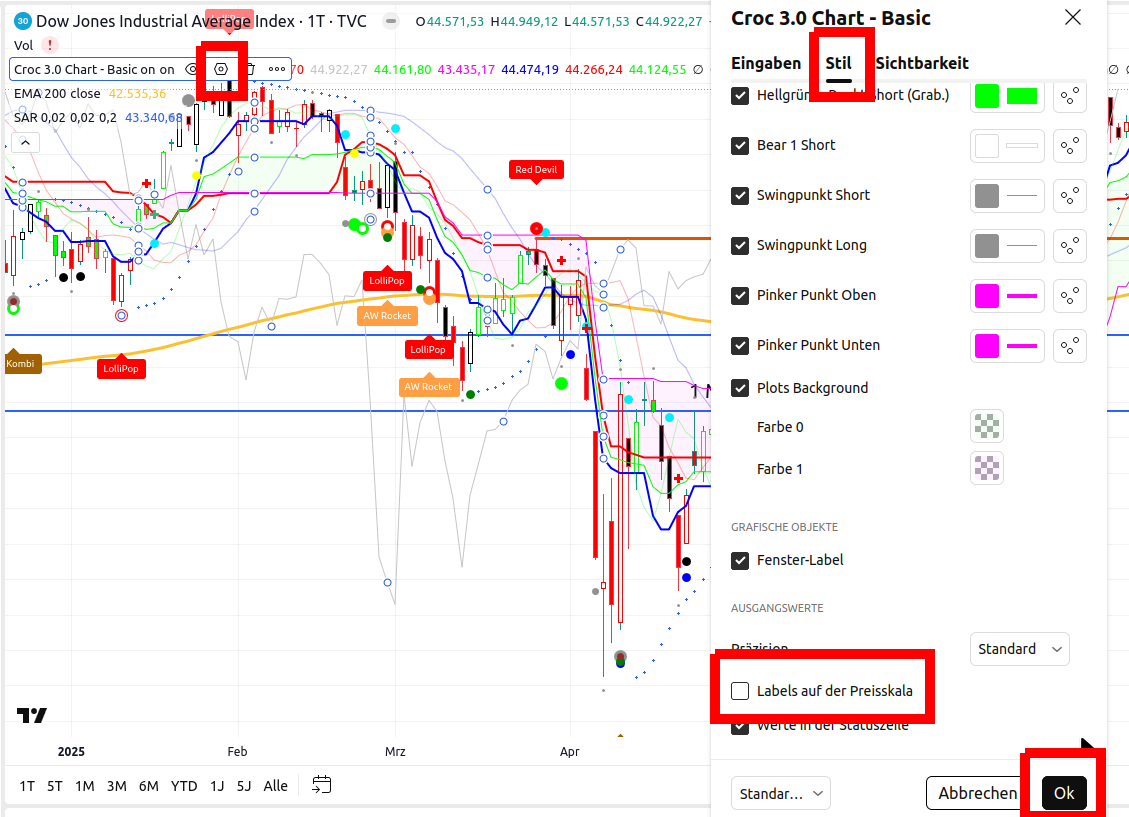Screen dimensions: 1129x817
Task: Click the go-to-date calendar icon
Action: [321, 785]
